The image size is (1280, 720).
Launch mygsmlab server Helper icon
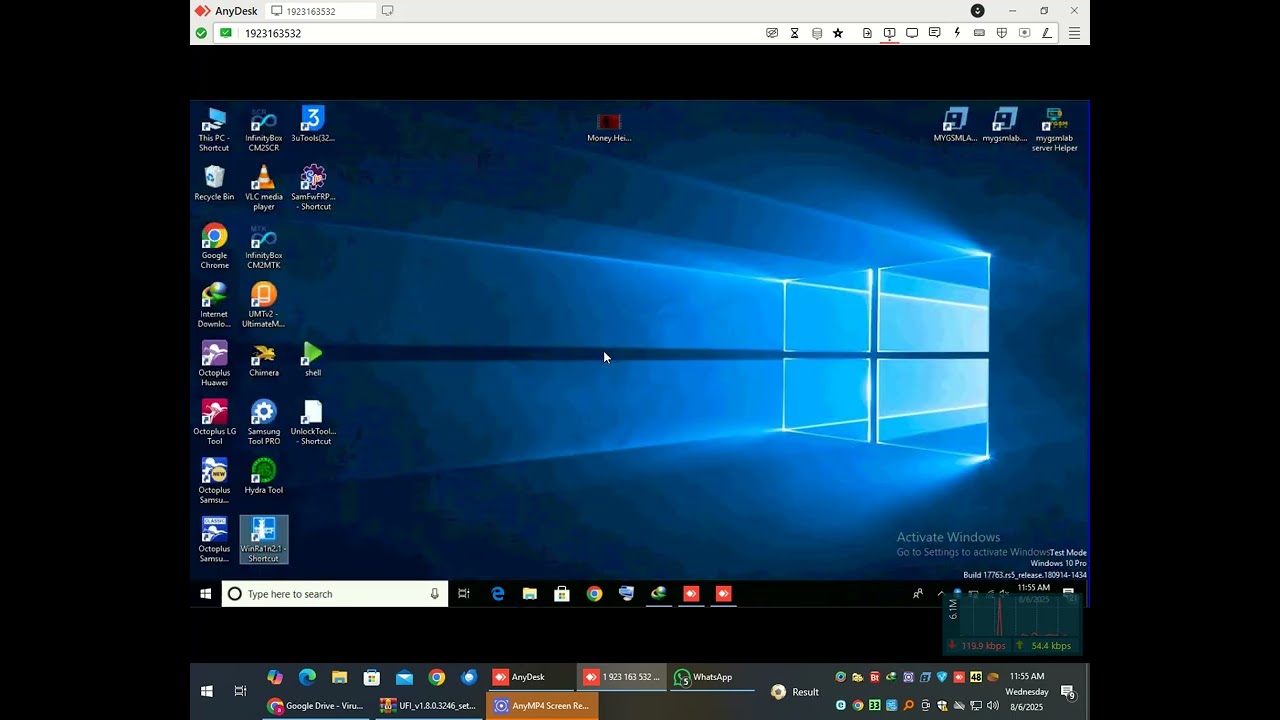[1054, 130]
